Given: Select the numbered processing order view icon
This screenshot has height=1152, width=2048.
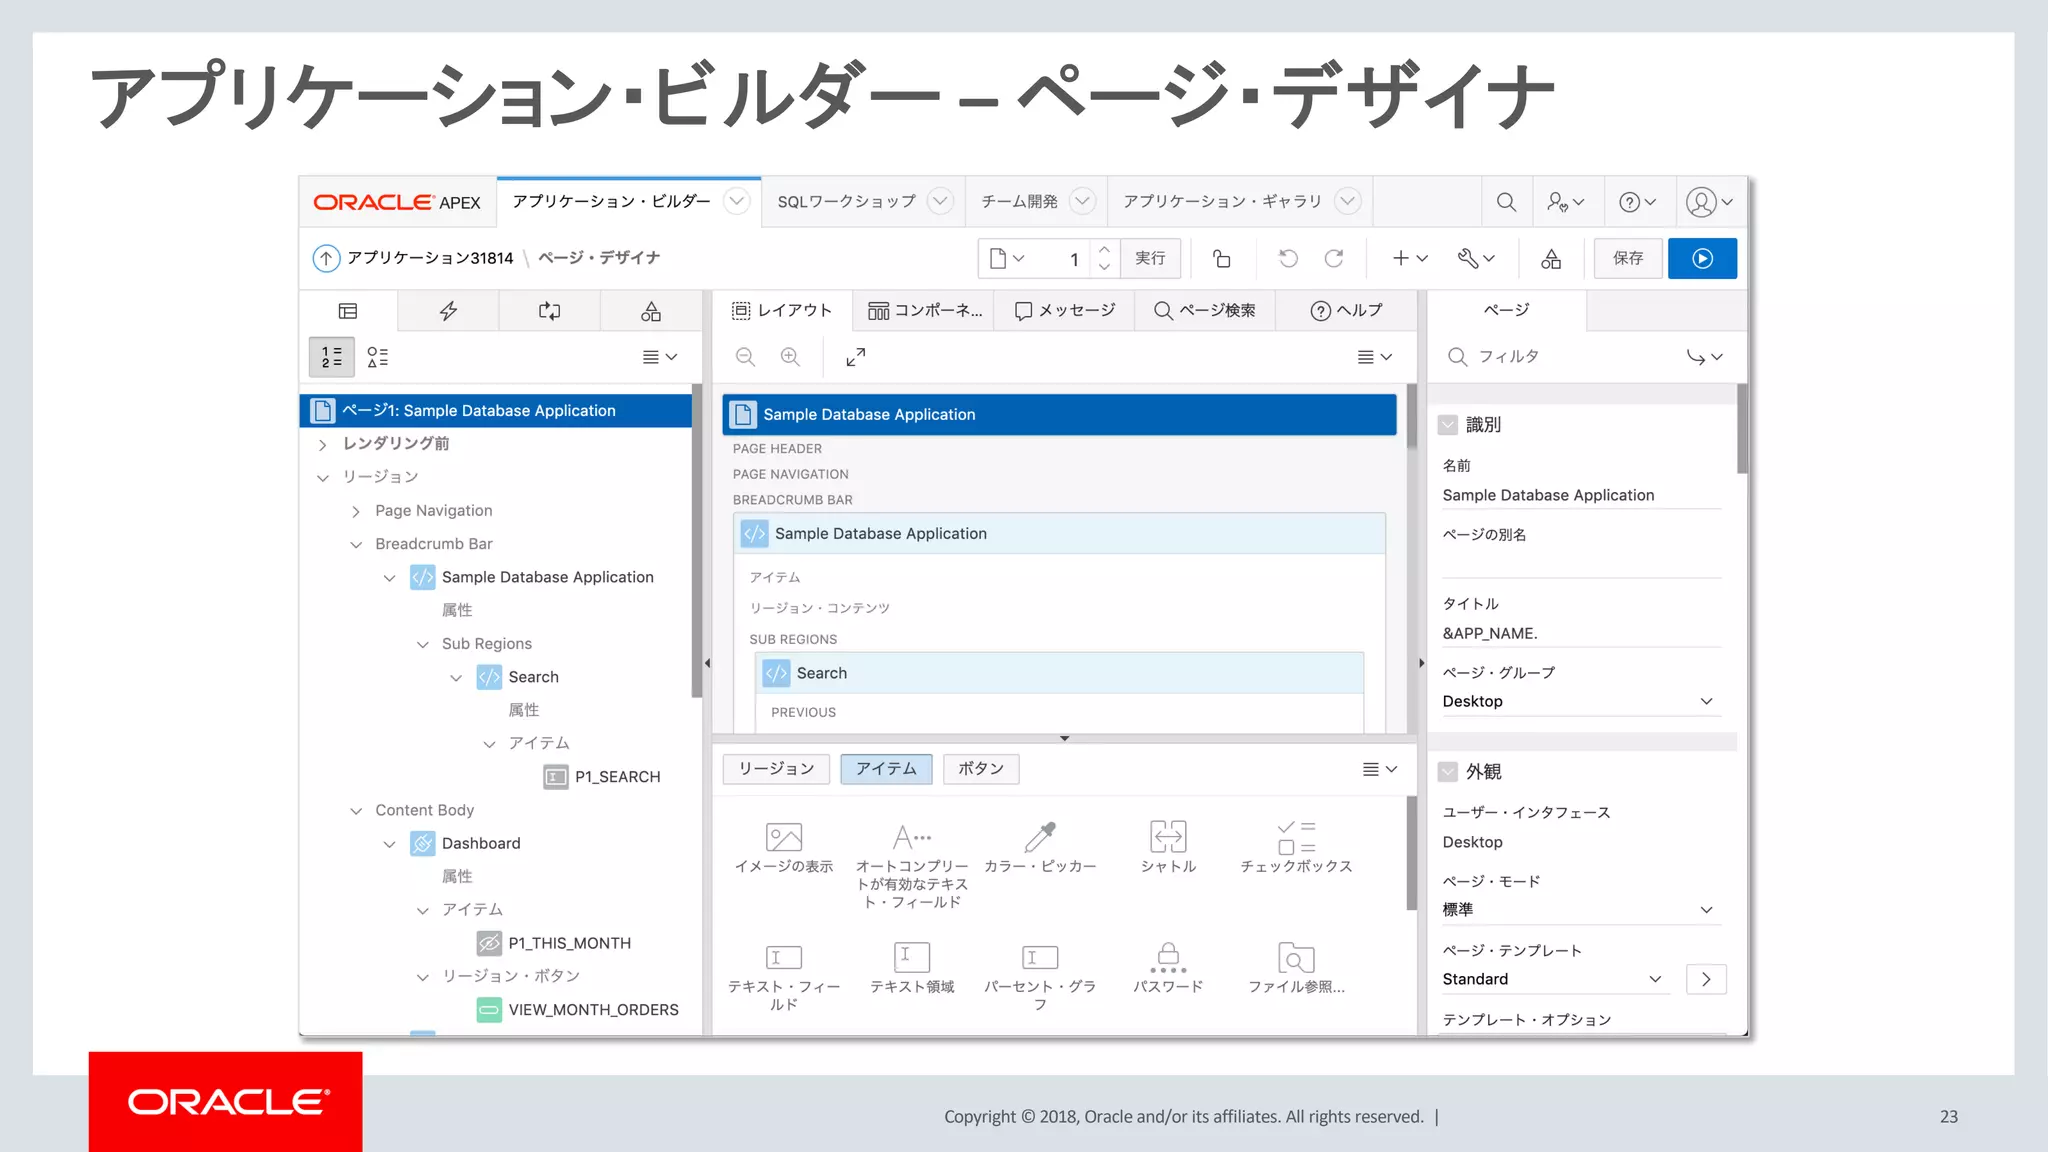Looking at the screenshot, I should click(x=331, y=357).
